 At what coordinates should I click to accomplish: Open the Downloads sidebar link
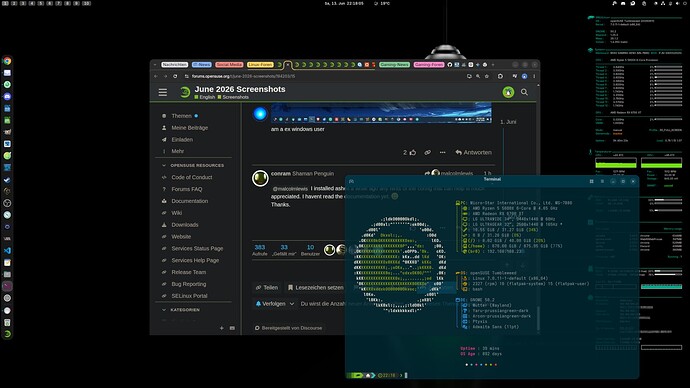click(x=185, y=225)
